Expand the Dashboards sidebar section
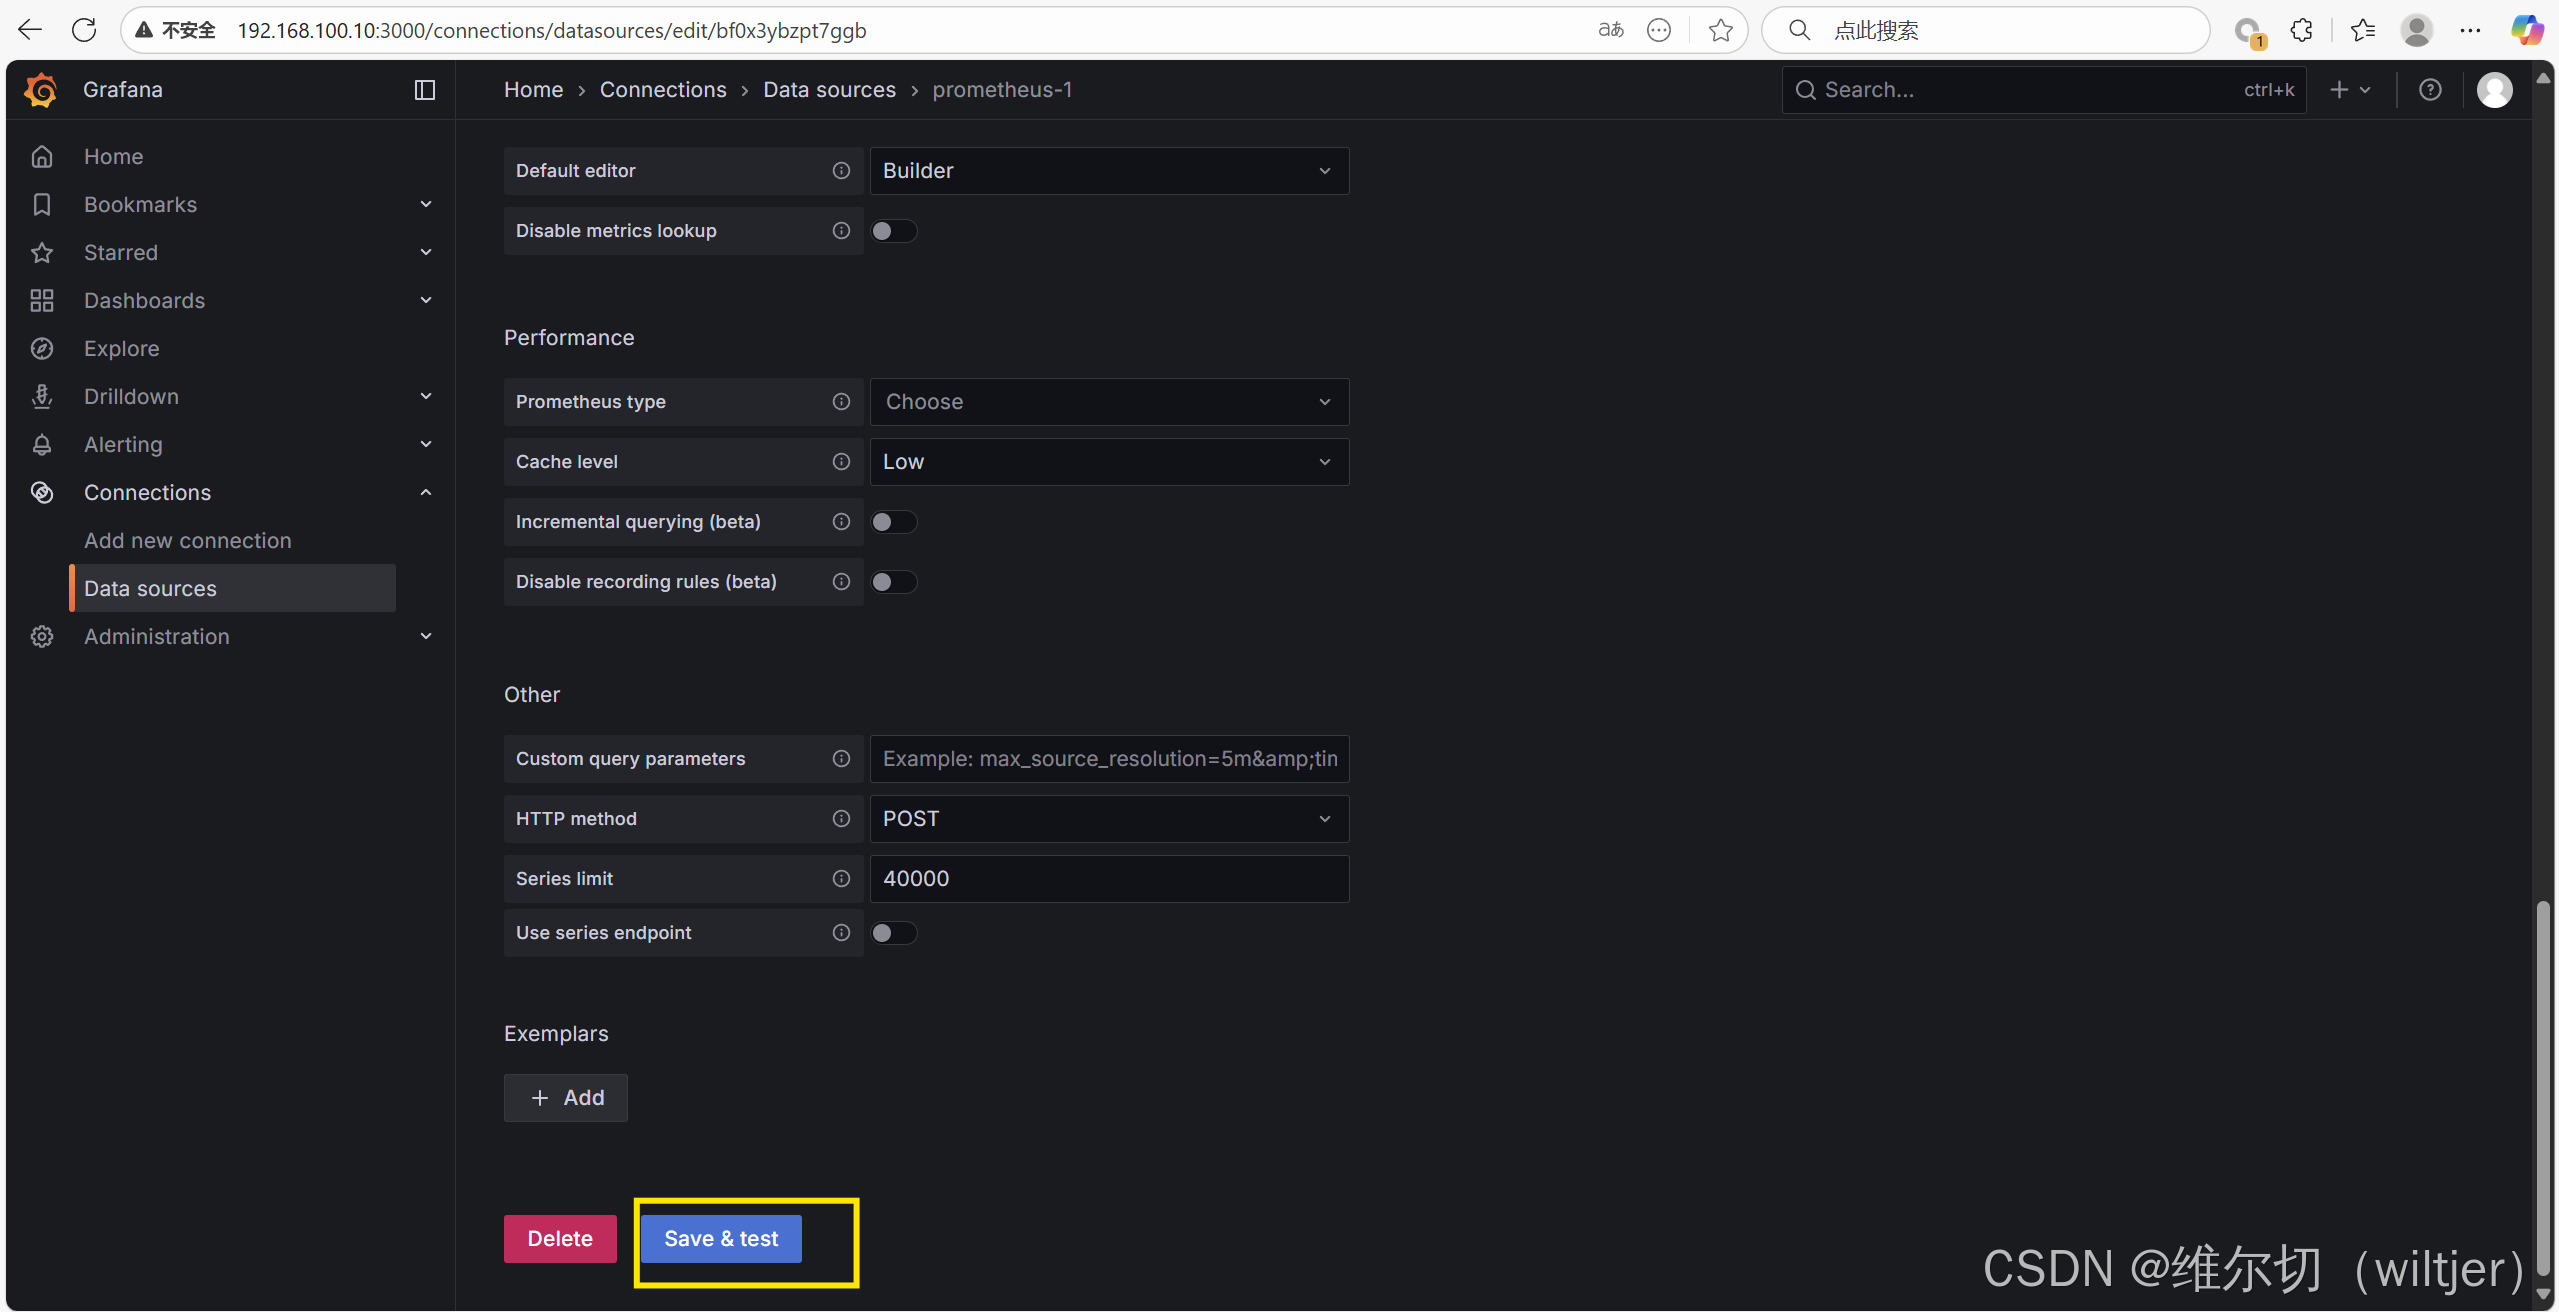 (x=426, y=300)
